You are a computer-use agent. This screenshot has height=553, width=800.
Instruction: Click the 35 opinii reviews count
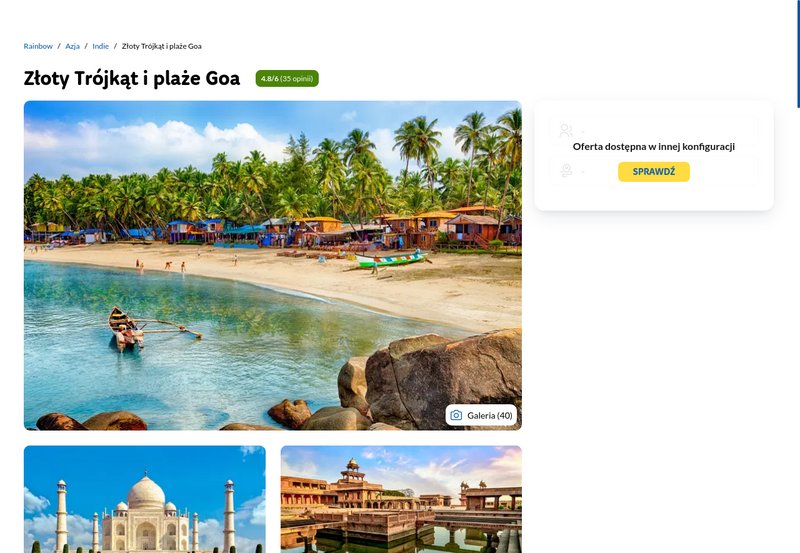pyautogui.click(x=296, y=79)
